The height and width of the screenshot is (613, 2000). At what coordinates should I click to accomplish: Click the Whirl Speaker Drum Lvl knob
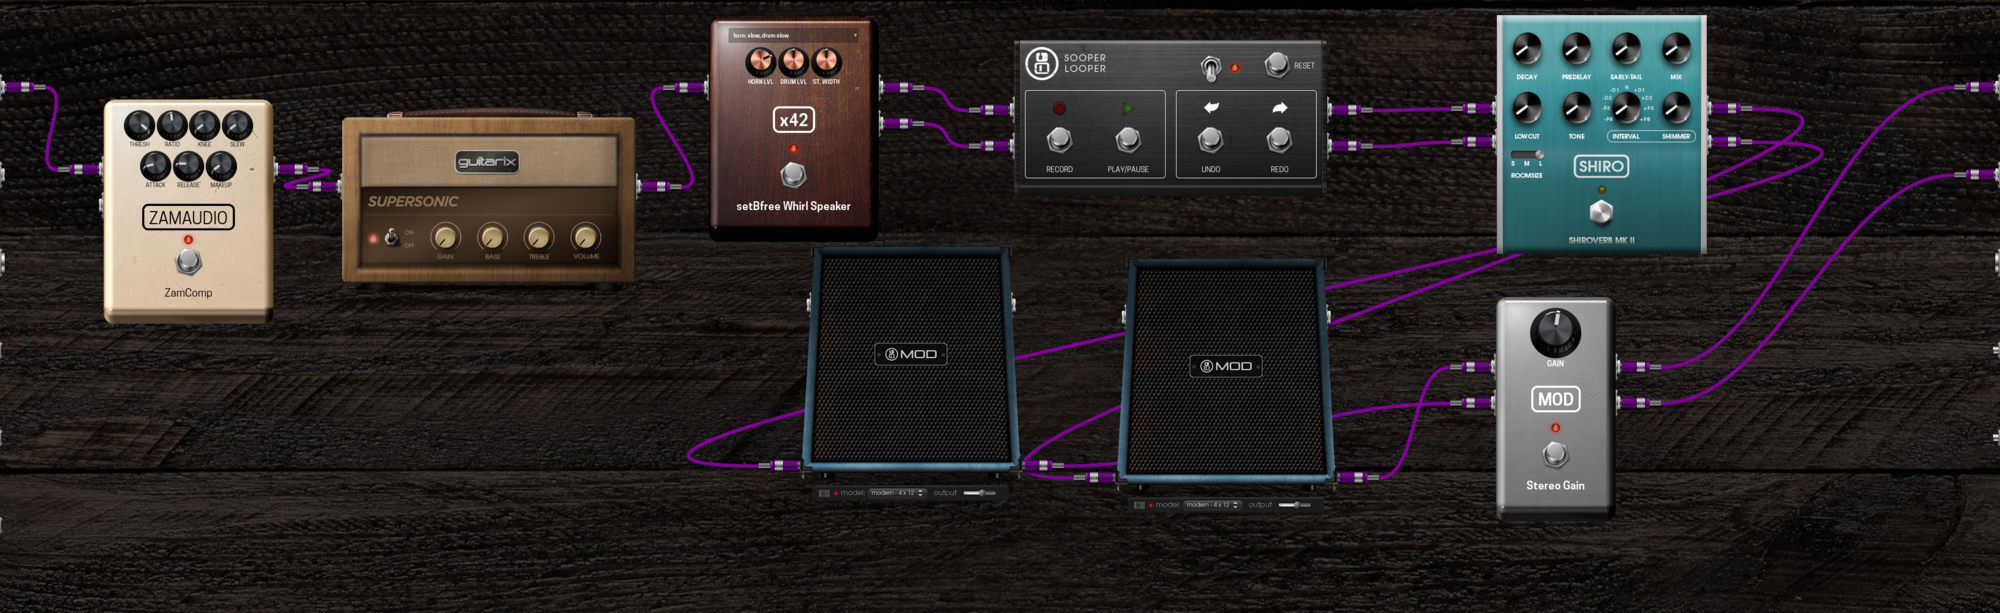pos(793,62)
